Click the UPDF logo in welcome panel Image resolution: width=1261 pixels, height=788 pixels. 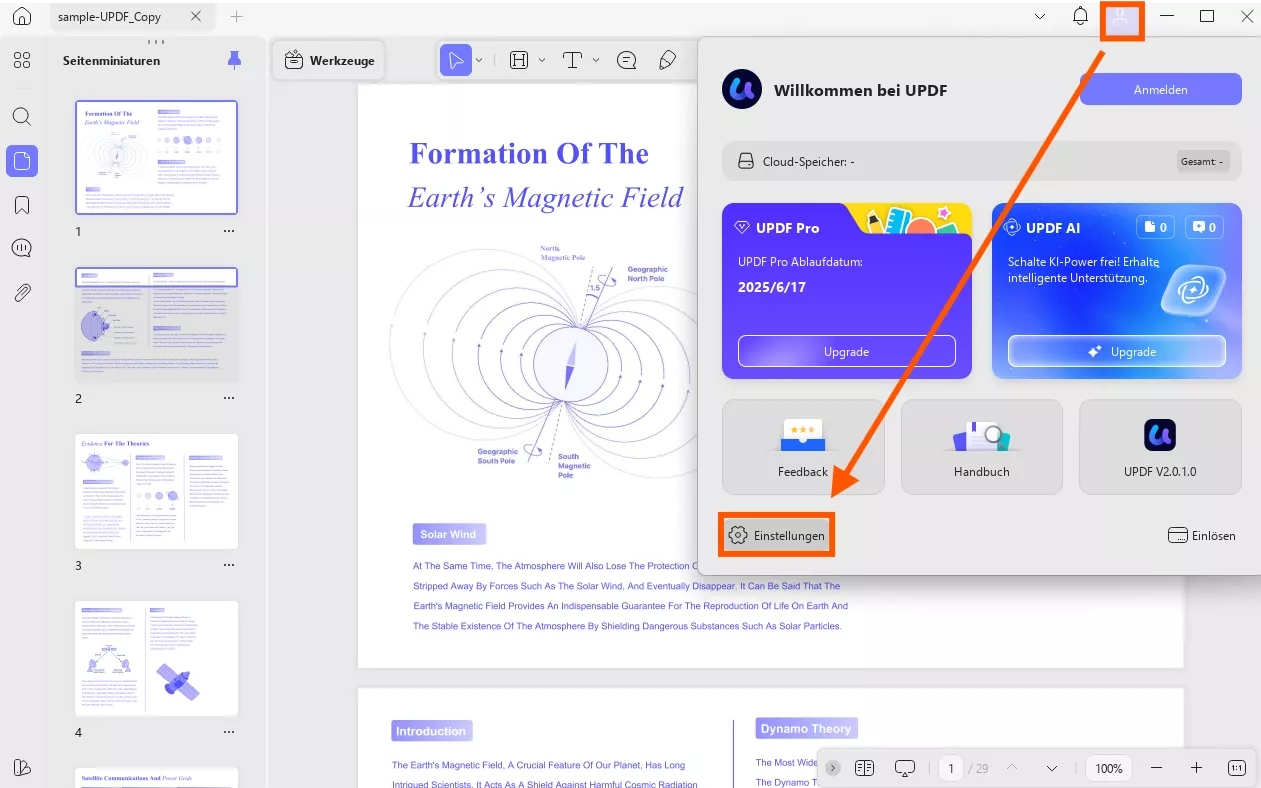coord(741,90)
